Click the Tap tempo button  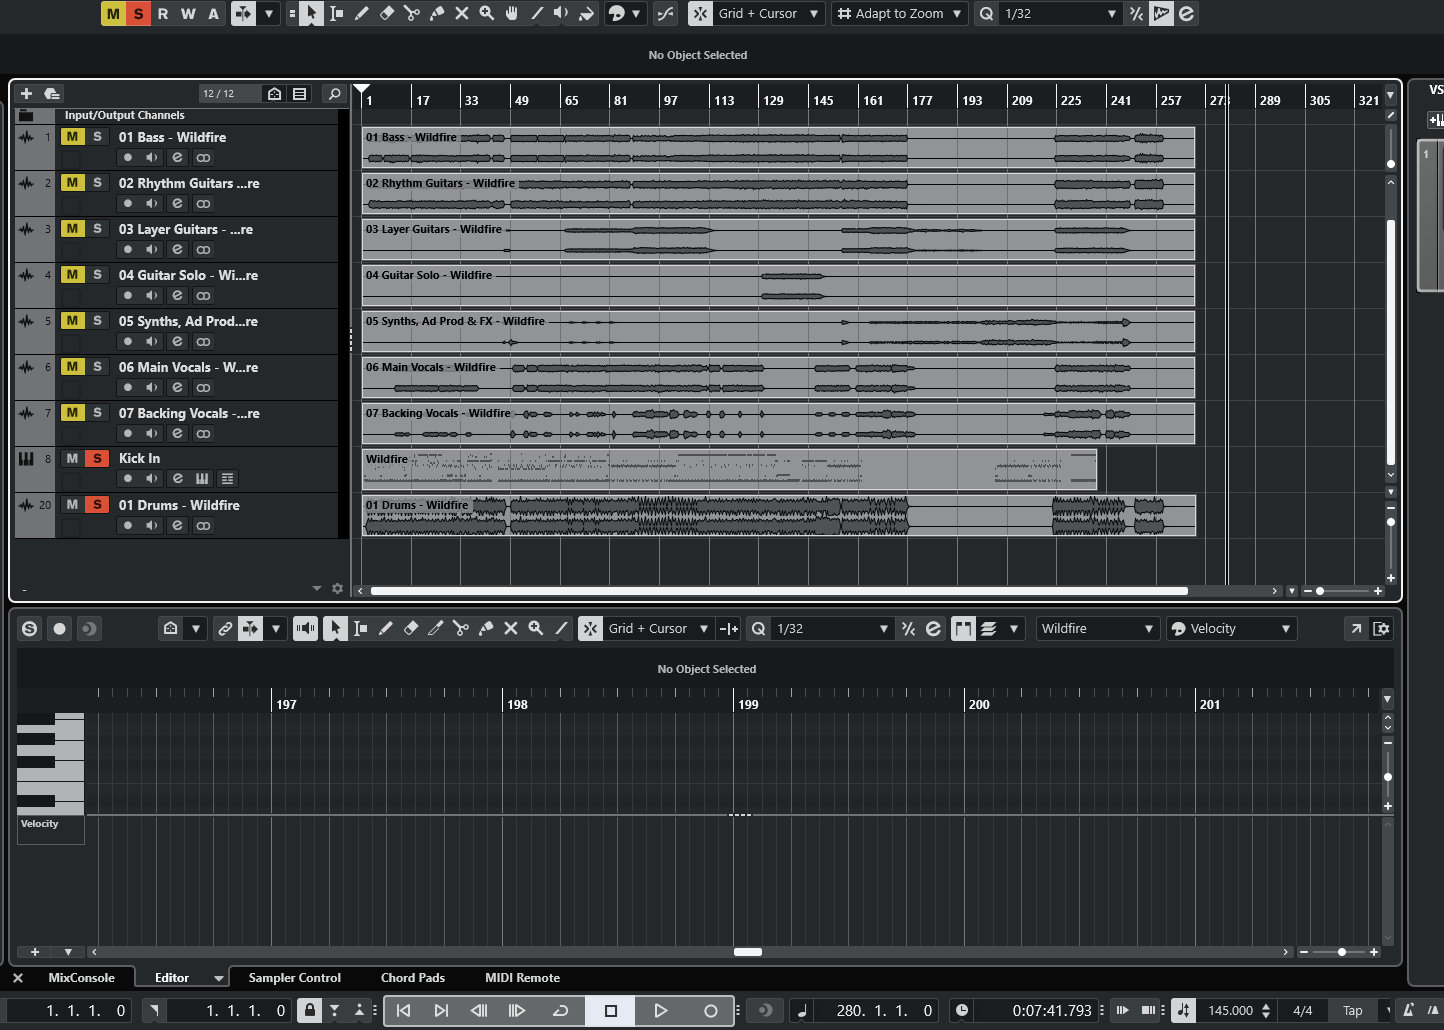point(1352,1010)
